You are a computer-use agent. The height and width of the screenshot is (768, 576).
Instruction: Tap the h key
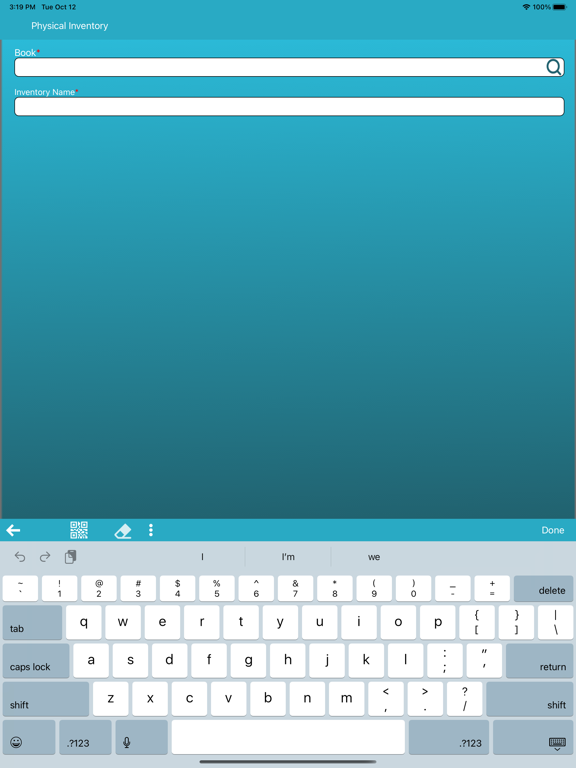(x=288, y=660)
